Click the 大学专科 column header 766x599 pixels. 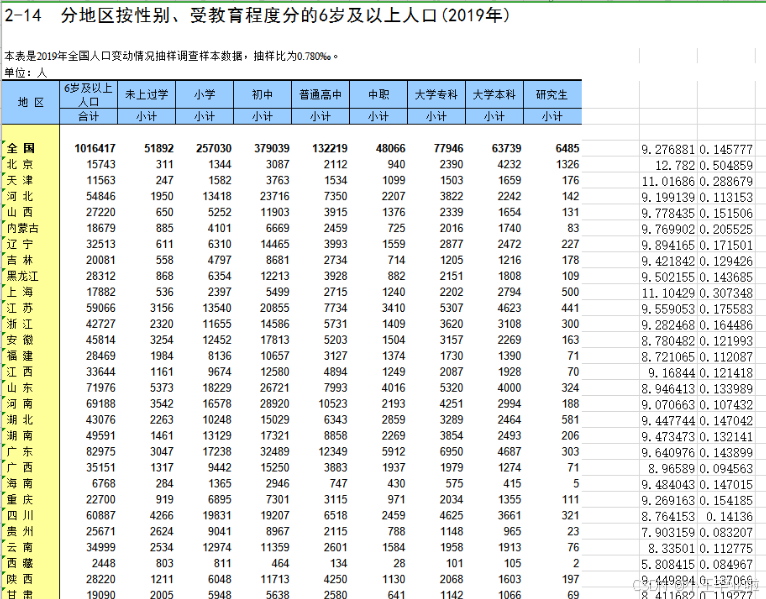coord(436,95)
